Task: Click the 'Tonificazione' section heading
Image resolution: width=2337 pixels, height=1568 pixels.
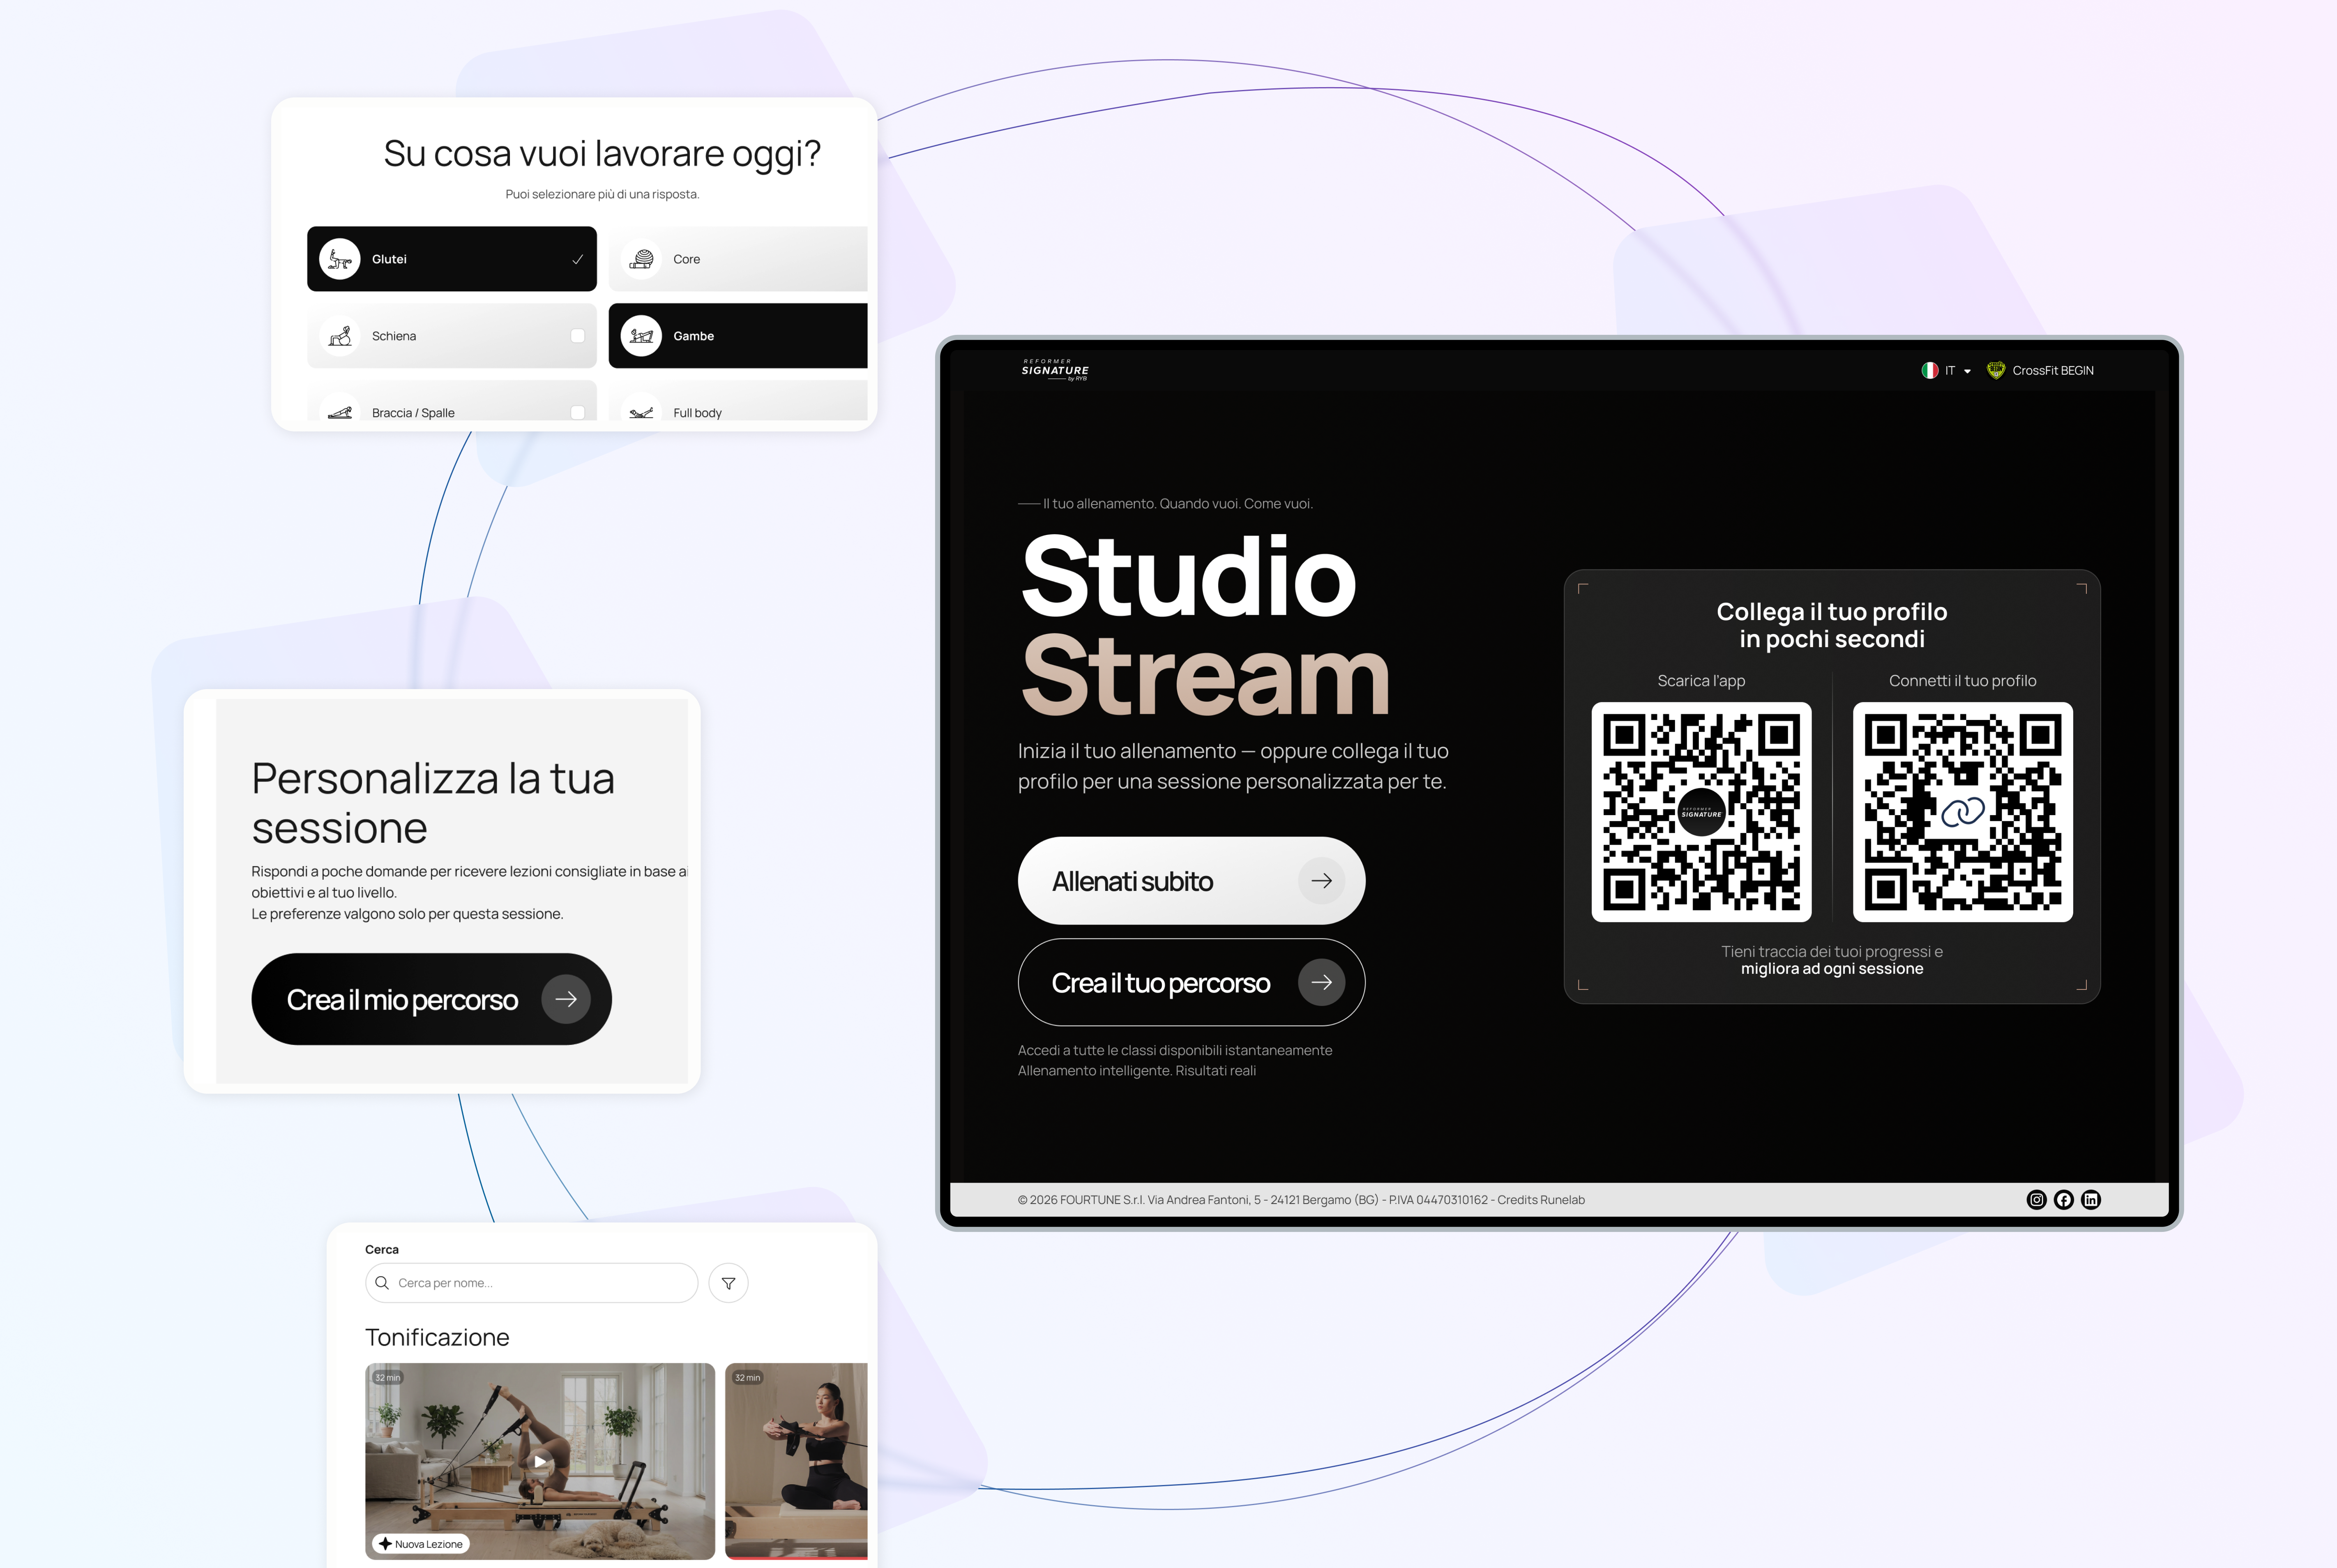Action: pos(437,1337)
